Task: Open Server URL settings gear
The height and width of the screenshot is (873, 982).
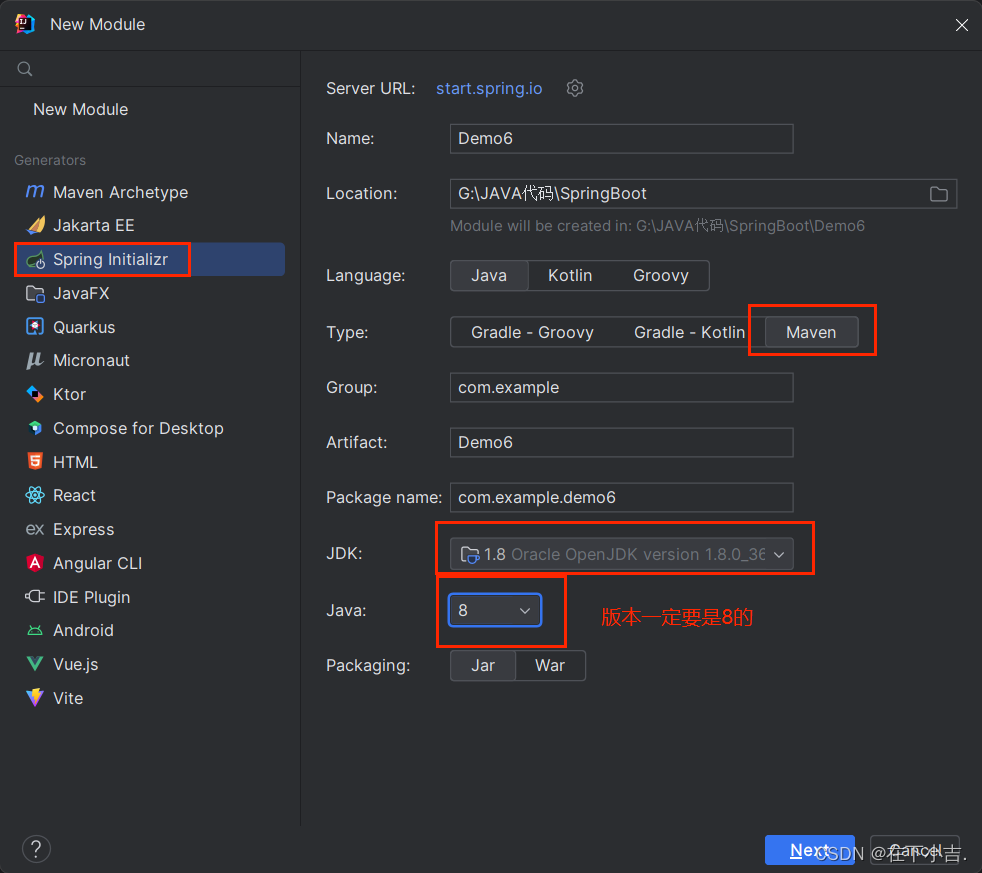Action: [x=575, y=88]
